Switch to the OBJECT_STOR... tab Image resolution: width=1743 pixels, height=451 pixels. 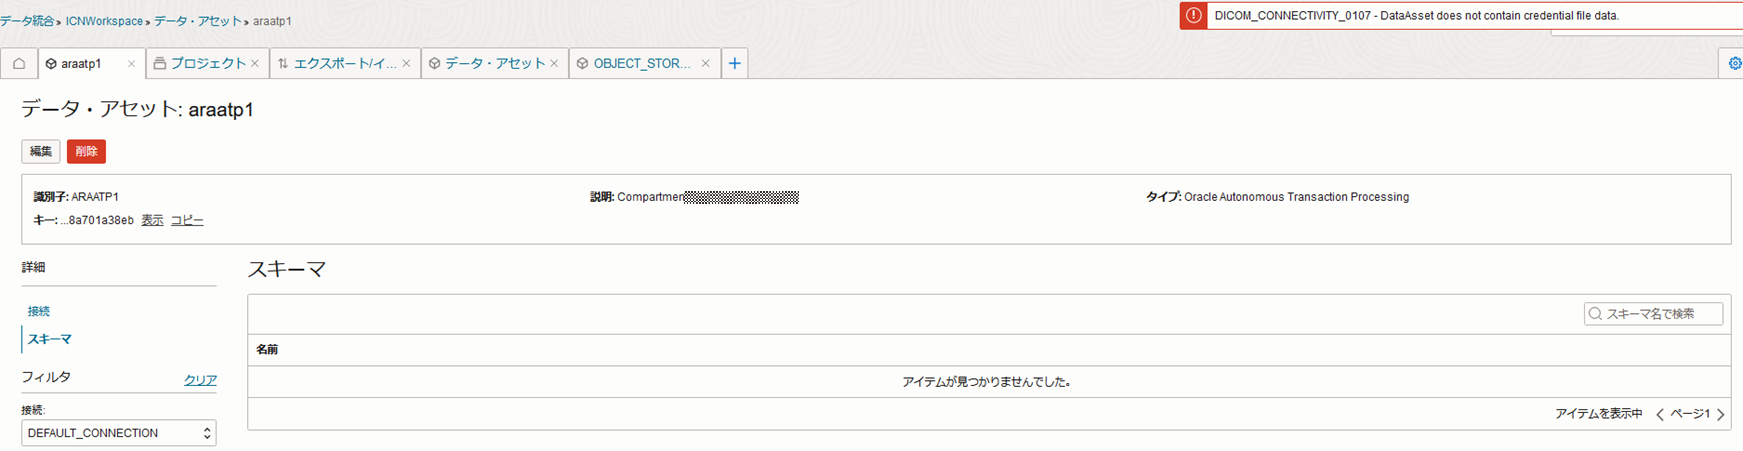pos(642,63)
